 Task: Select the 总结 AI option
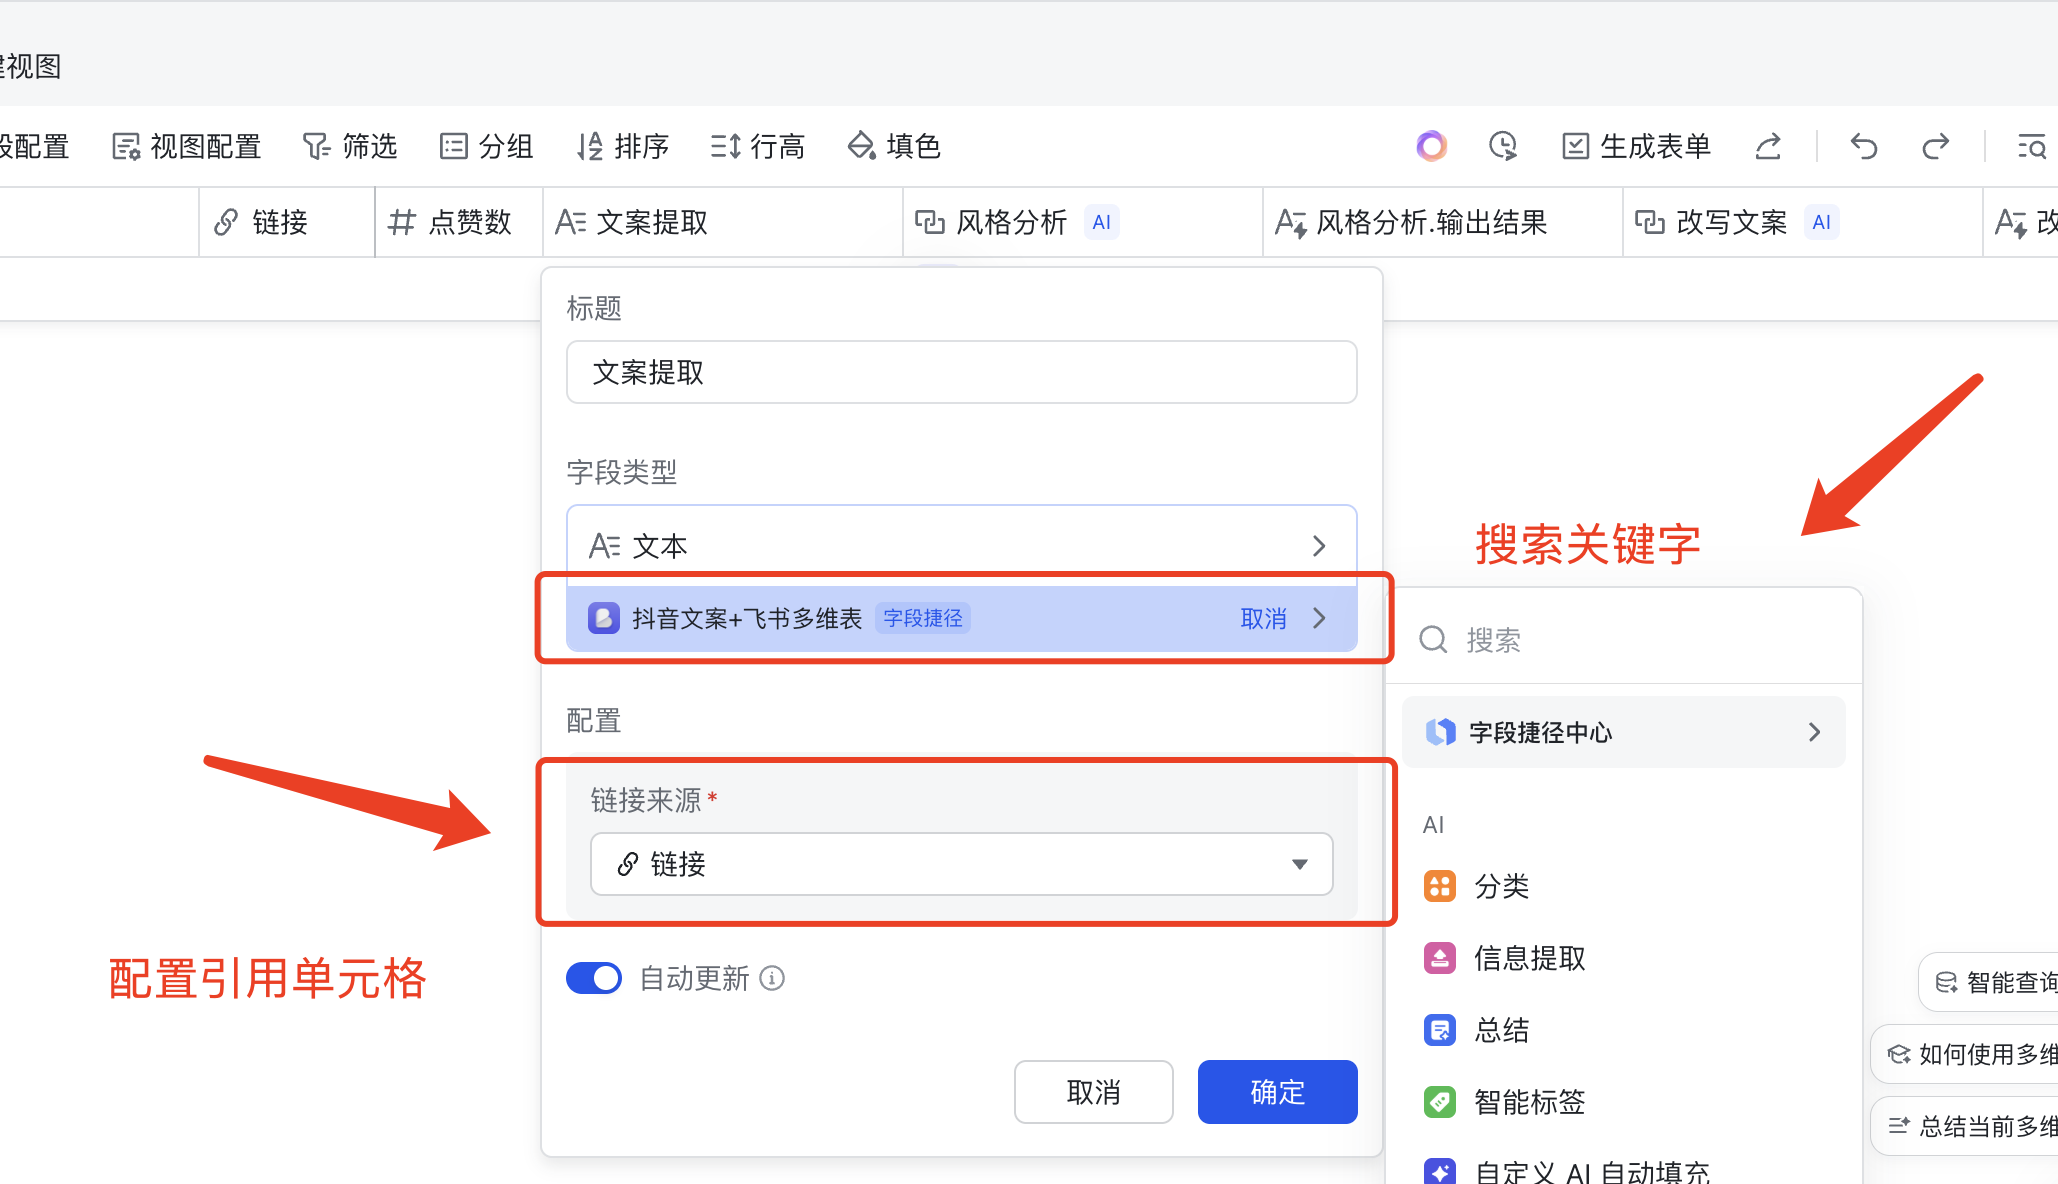pyautogui.click(x=1624, y=1030)
